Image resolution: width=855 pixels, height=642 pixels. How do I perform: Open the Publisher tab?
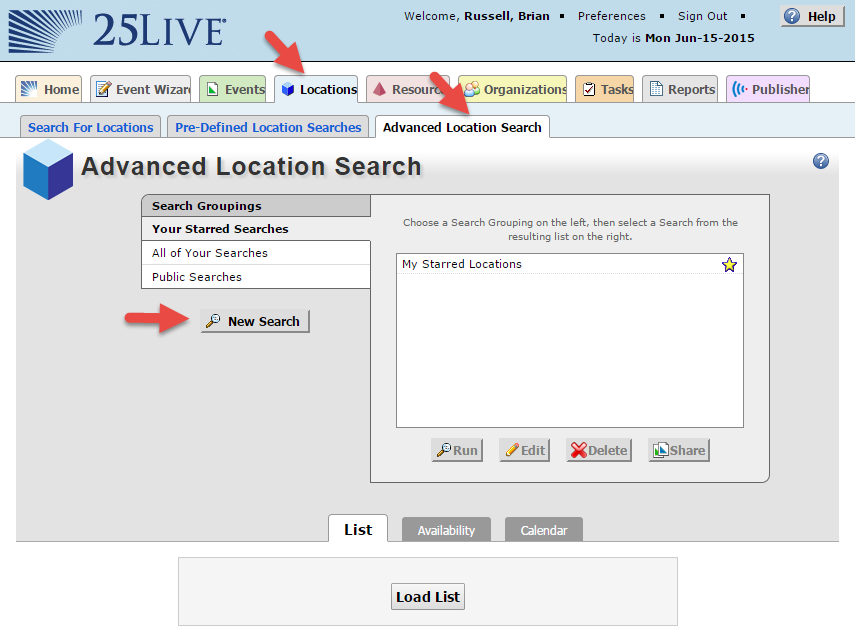coord(768,89)
